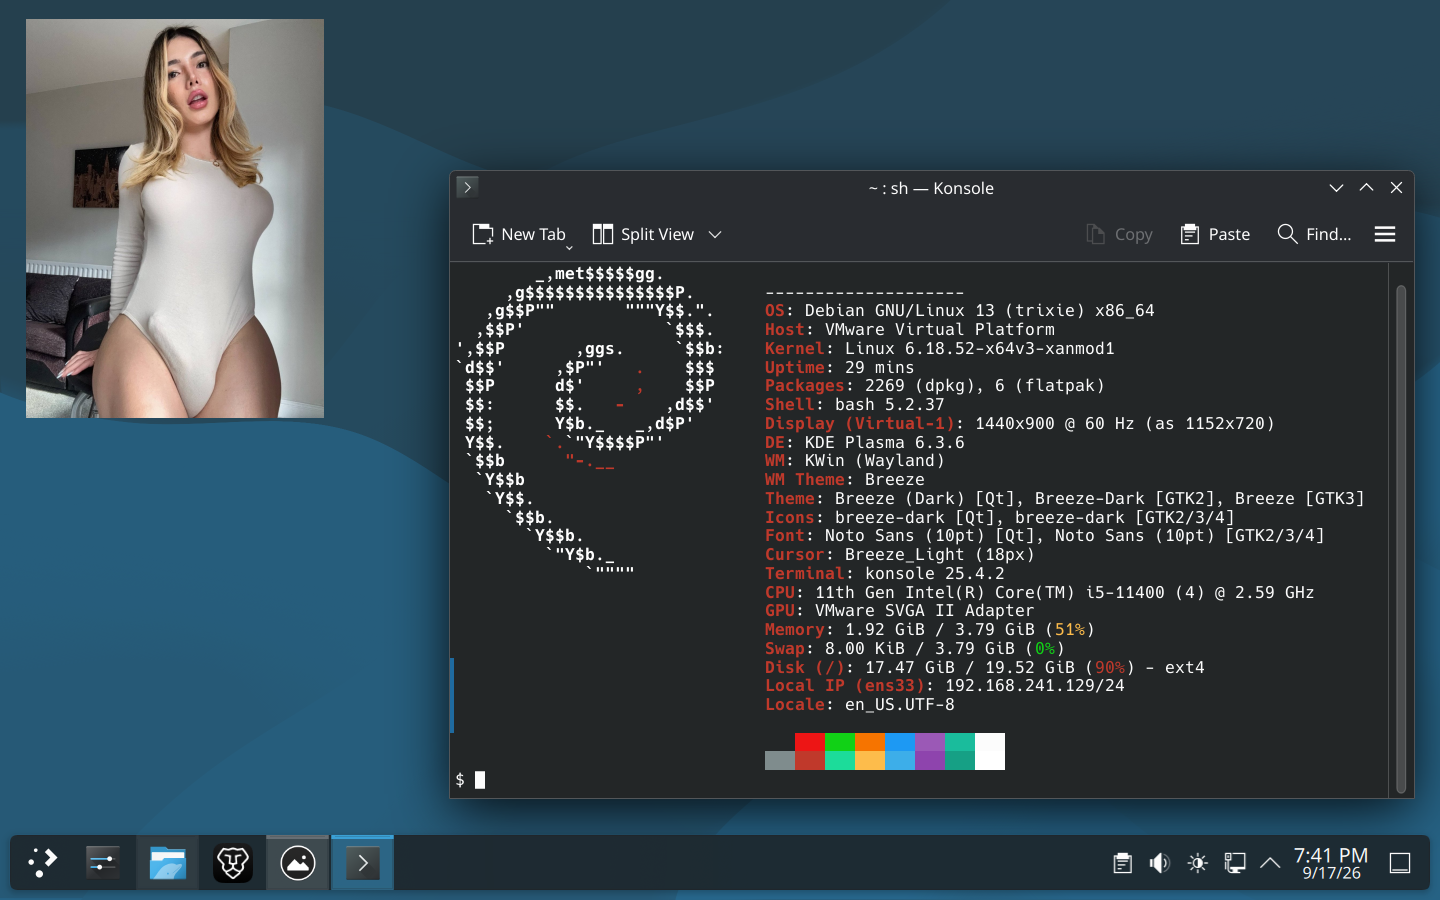Click the Copy toolbar button
Screen dimensions: 1440x900
[1119, 234]
